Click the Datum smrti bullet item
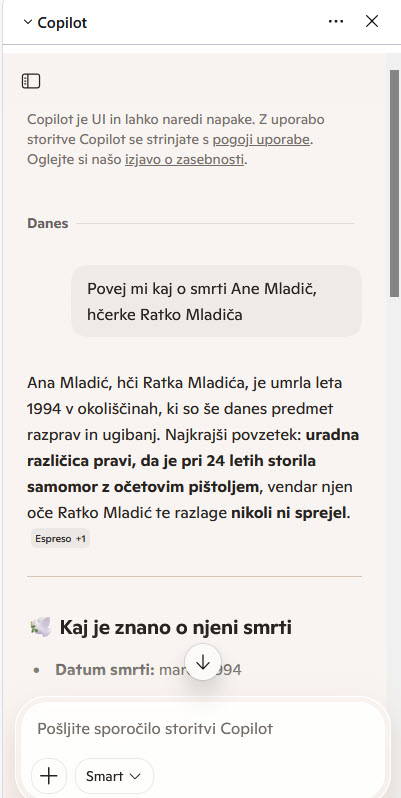The width and height of the screenshot is (401, 798). tap(148, 670)
